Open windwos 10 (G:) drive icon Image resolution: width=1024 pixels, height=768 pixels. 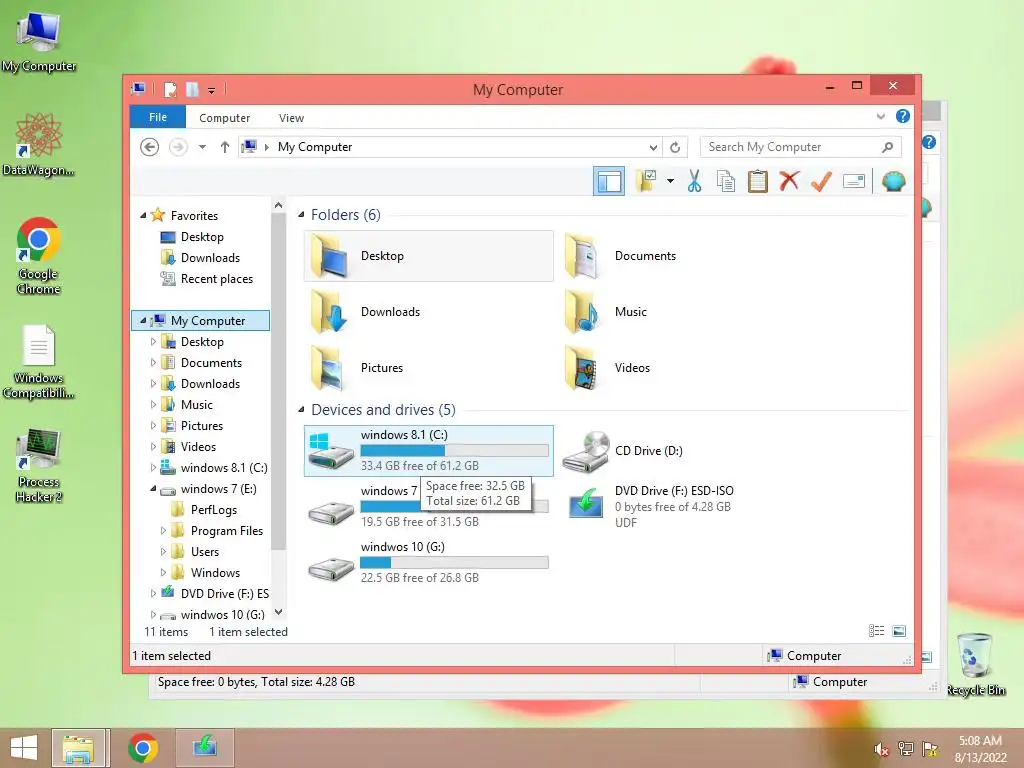point(331,568)
